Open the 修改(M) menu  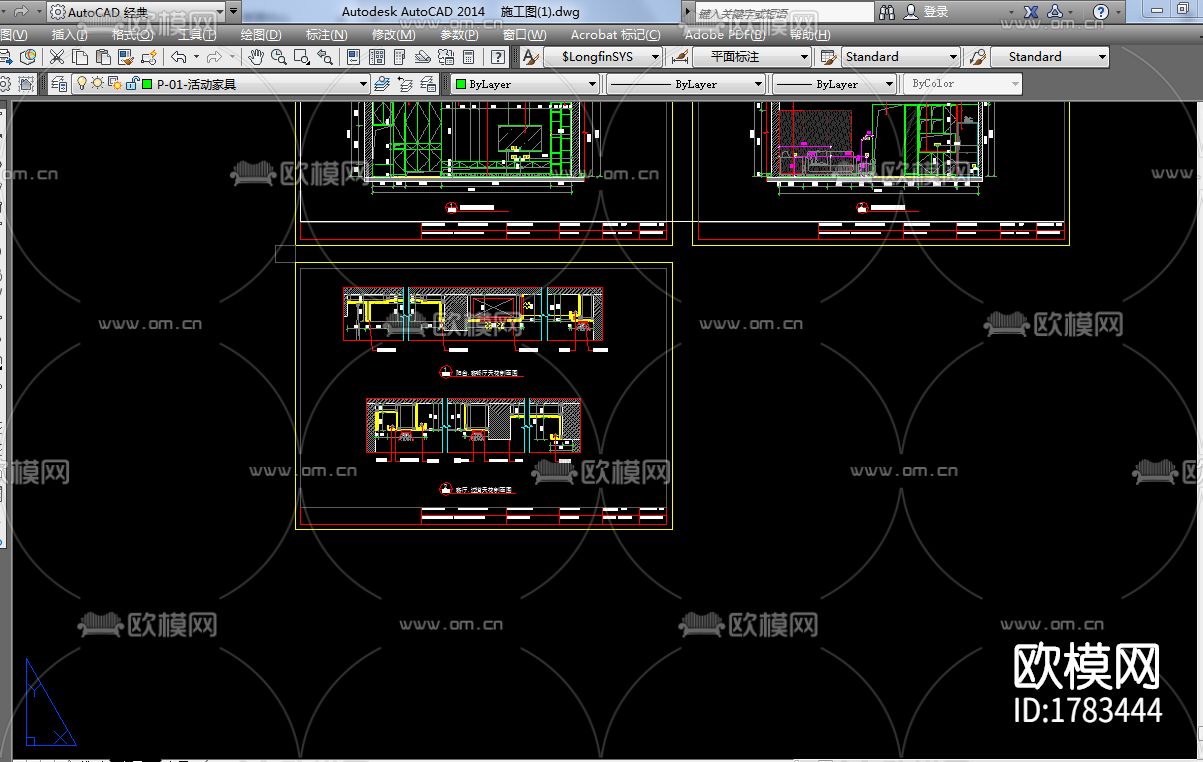pyautogui.click(x=393, y=34)
